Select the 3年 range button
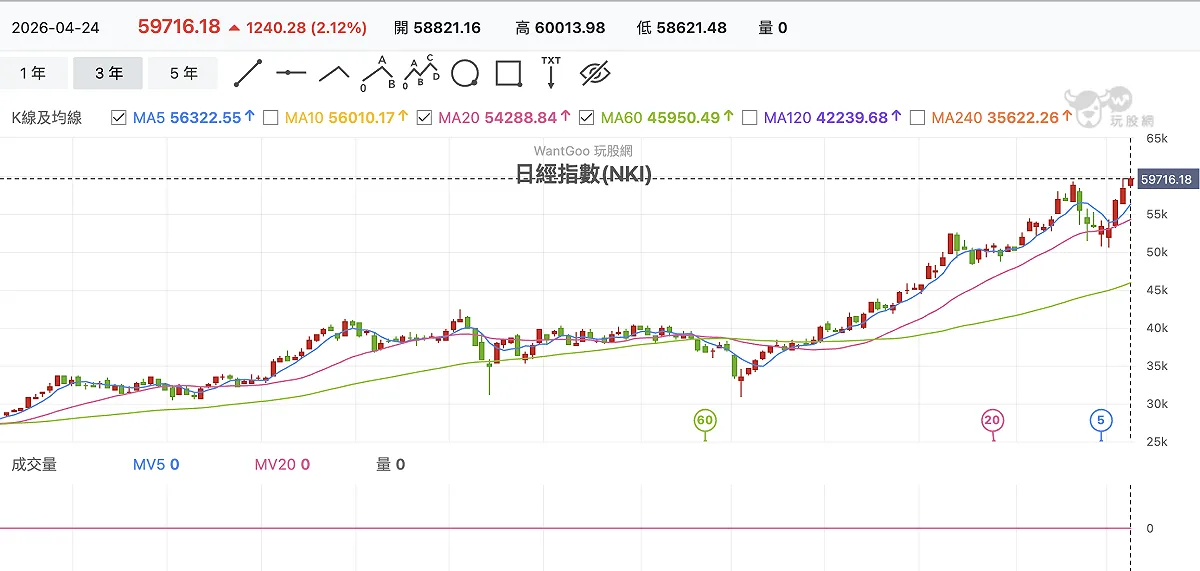This screenshot has width=1200, height=571. (x=109, y=73)
